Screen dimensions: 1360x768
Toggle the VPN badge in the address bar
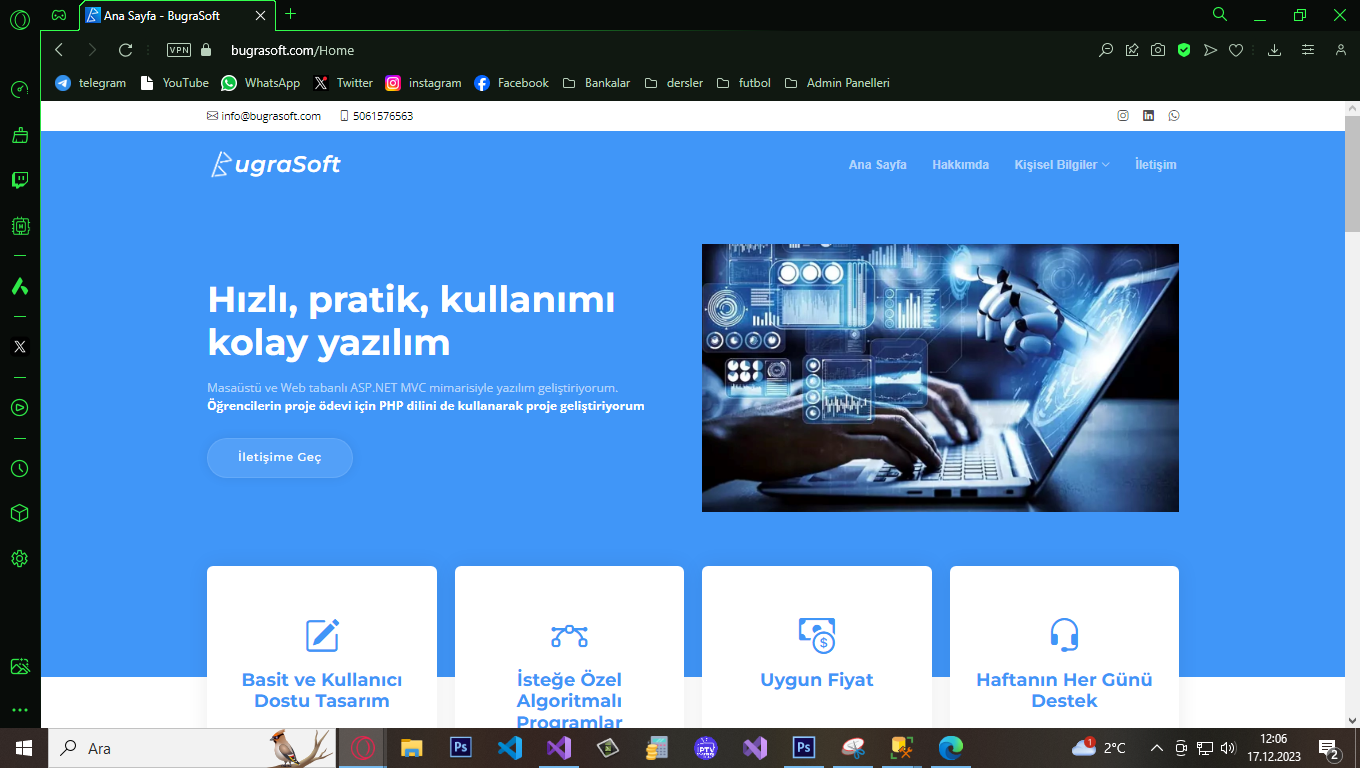(x=179, y=50)
